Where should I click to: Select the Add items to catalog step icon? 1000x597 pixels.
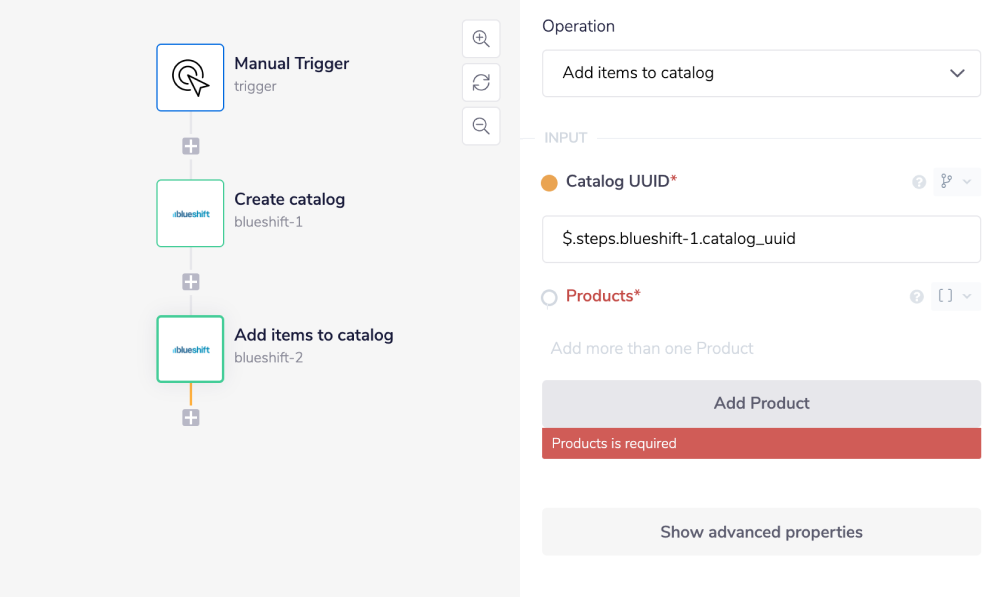(x=190, y=349)
